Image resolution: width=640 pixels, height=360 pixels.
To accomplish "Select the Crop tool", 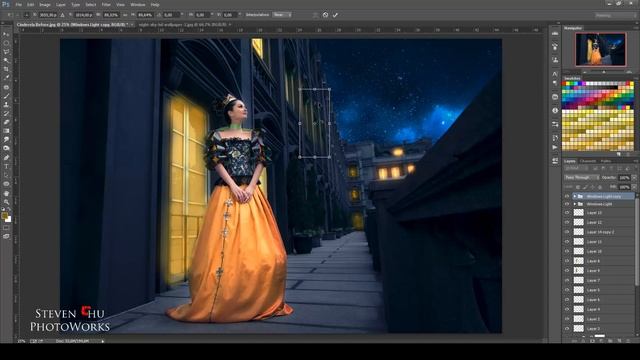I will [x=6, y=69].
